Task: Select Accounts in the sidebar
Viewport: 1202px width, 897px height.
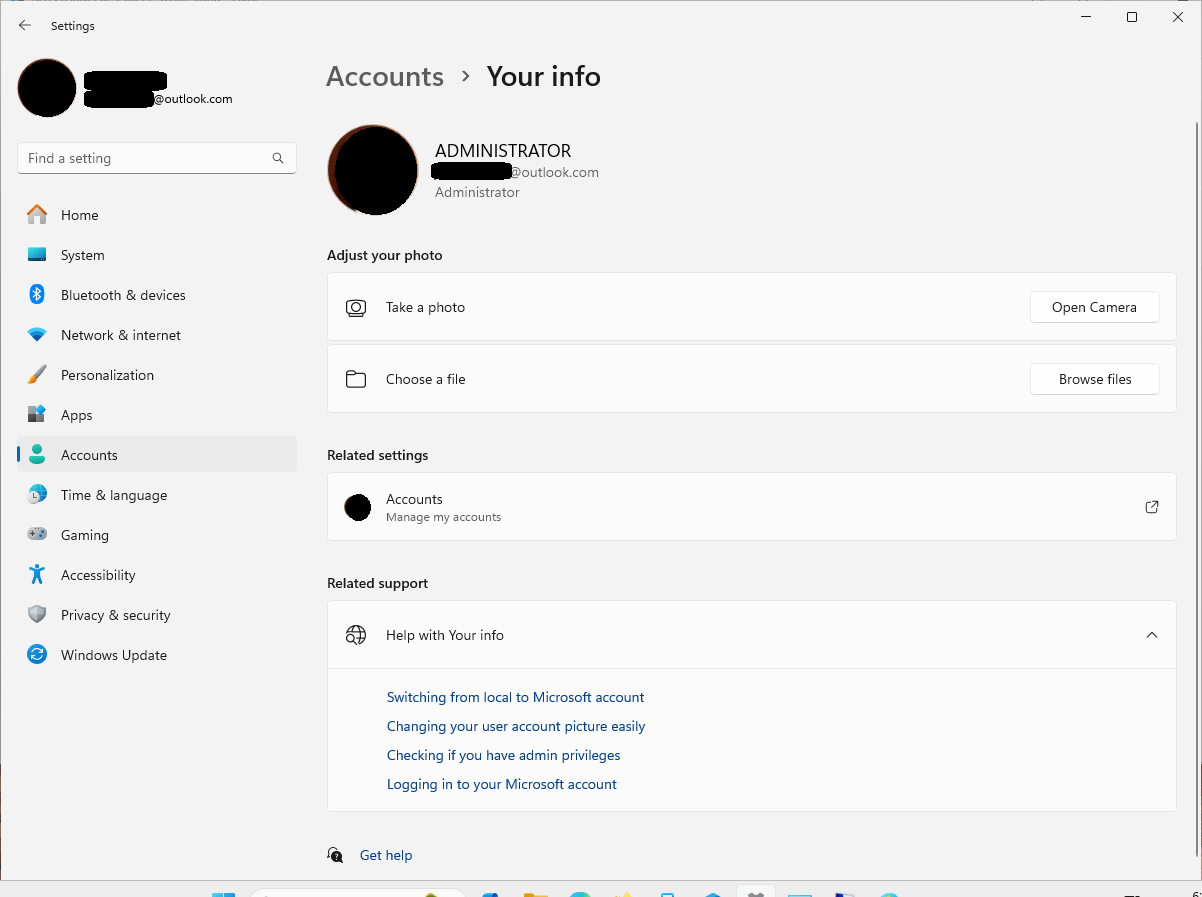Action: click(x=157, y=455)
